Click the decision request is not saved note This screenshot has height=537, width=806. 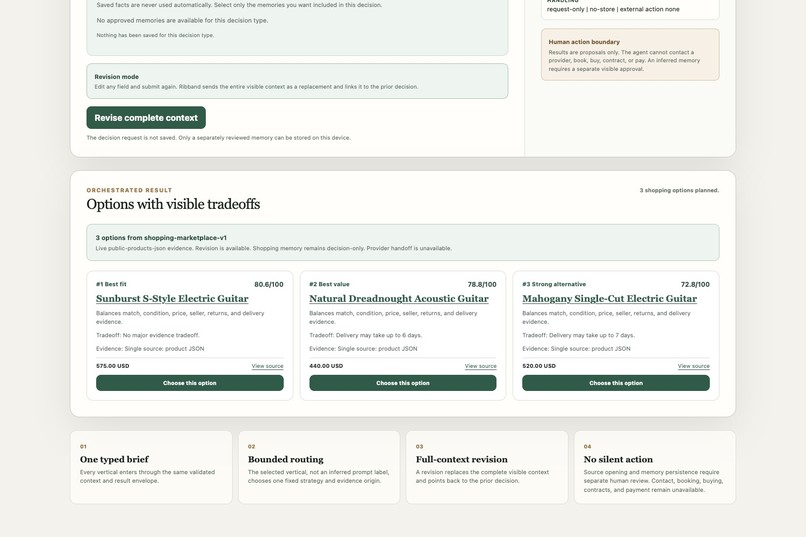click(218, 138)
